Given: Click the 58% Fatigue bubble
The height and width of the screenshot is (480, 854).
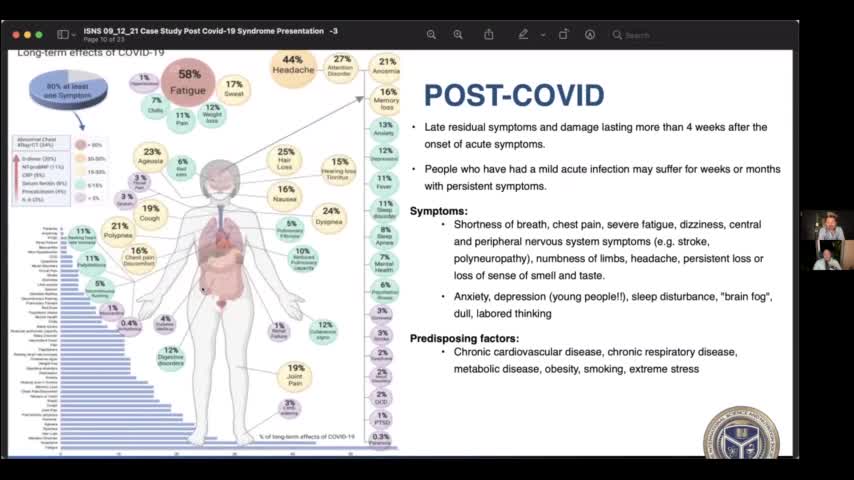Looking at the screenshot, I should [x=188, y=82].
